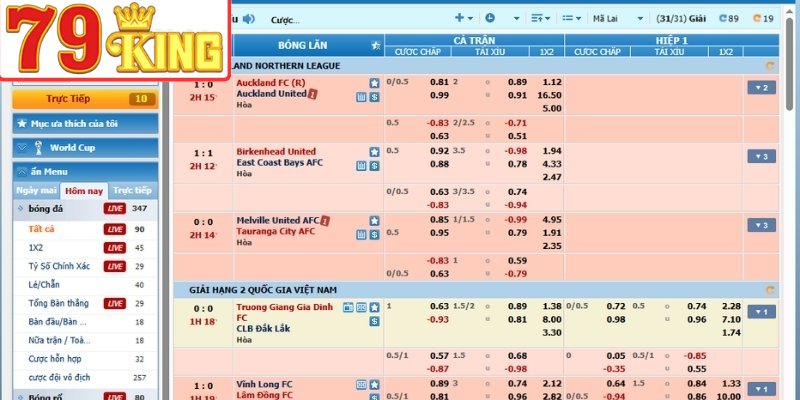The image size is (800, 400).
Task: Collapse the World Cup sidebar section
Action: pyautogui.click(x=85, y=148)
